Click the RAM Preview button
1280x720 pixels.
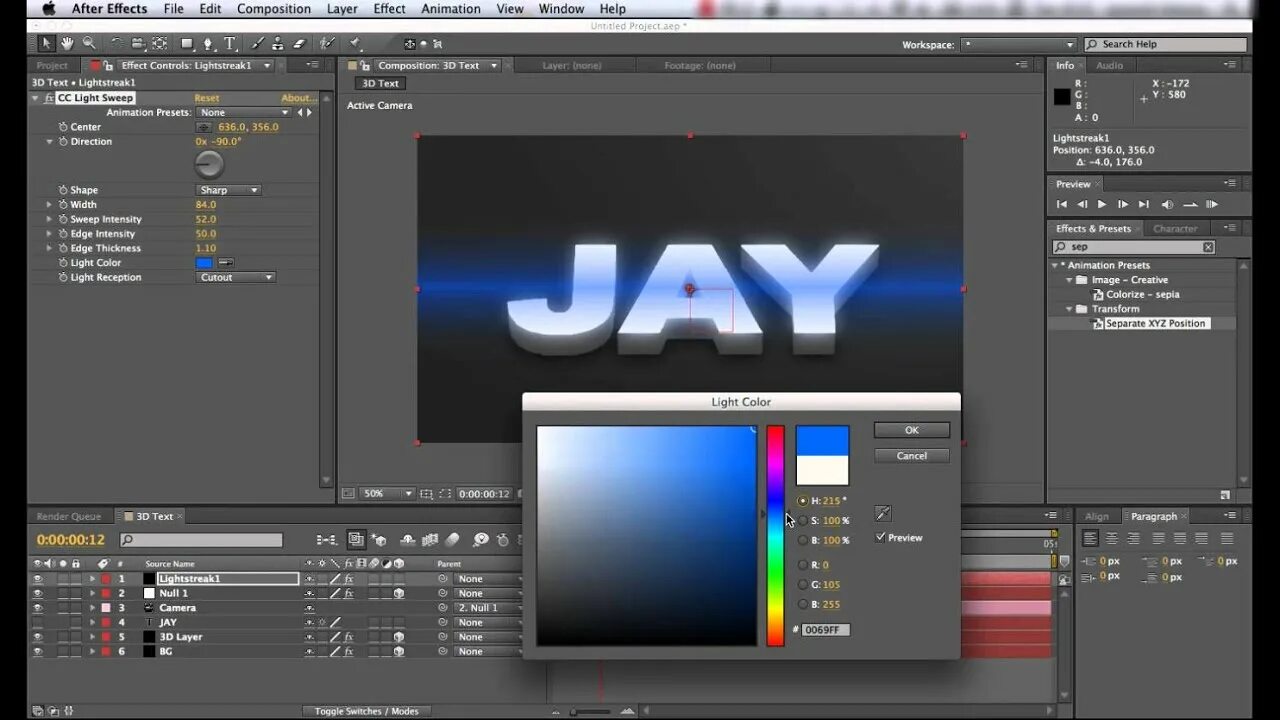[x=1211, y=204]
